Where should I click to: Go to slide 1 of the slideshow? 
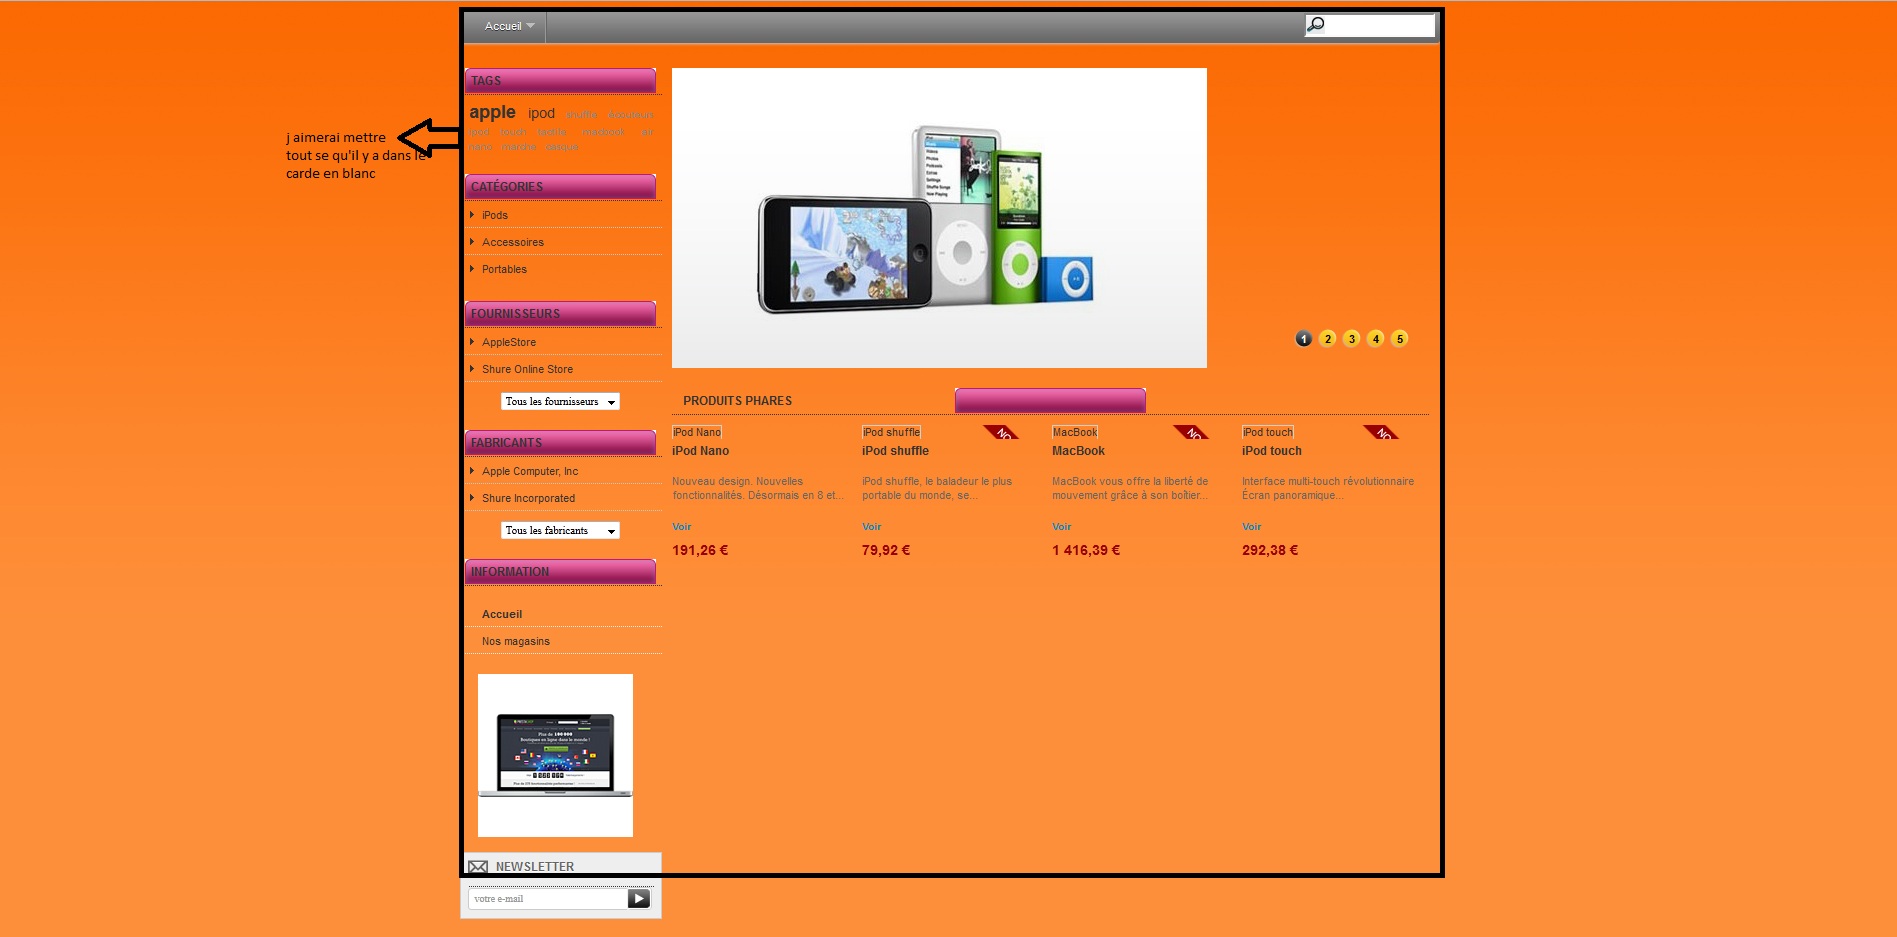(x=1303, y=339)
